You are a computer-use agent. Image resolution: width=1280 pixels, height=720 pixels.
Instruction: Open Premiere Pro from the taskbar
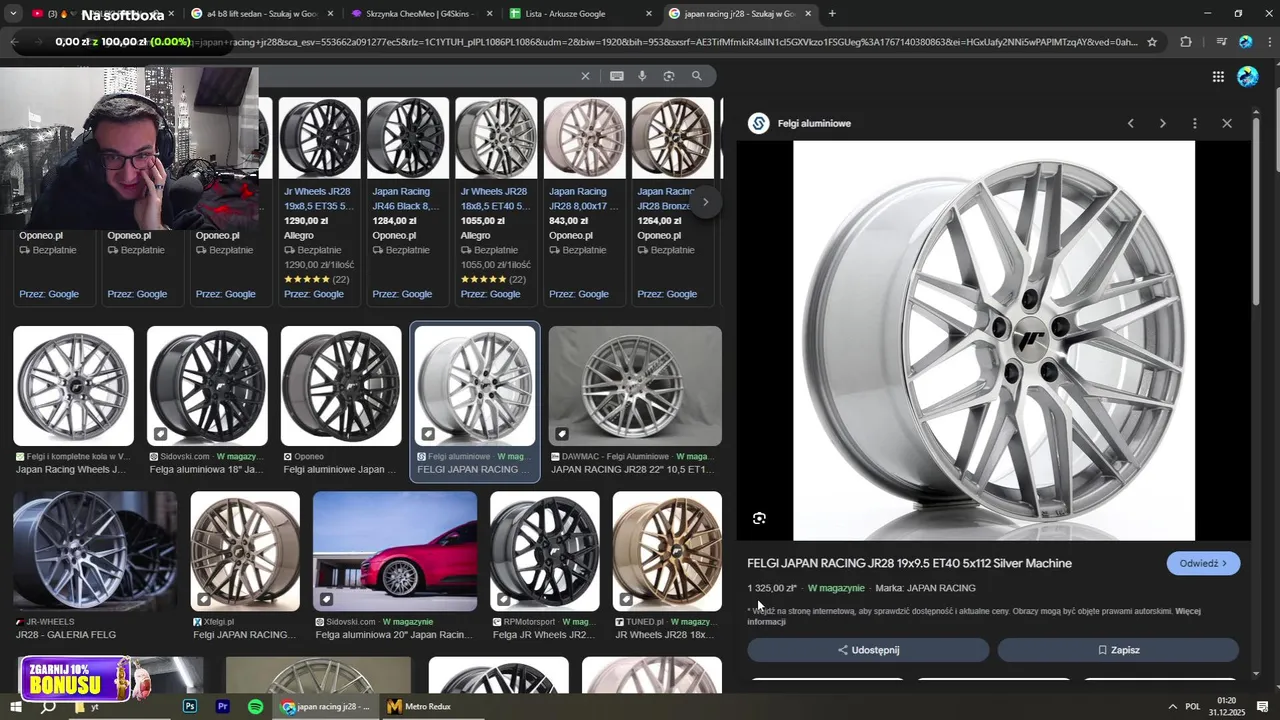(223, 706)
